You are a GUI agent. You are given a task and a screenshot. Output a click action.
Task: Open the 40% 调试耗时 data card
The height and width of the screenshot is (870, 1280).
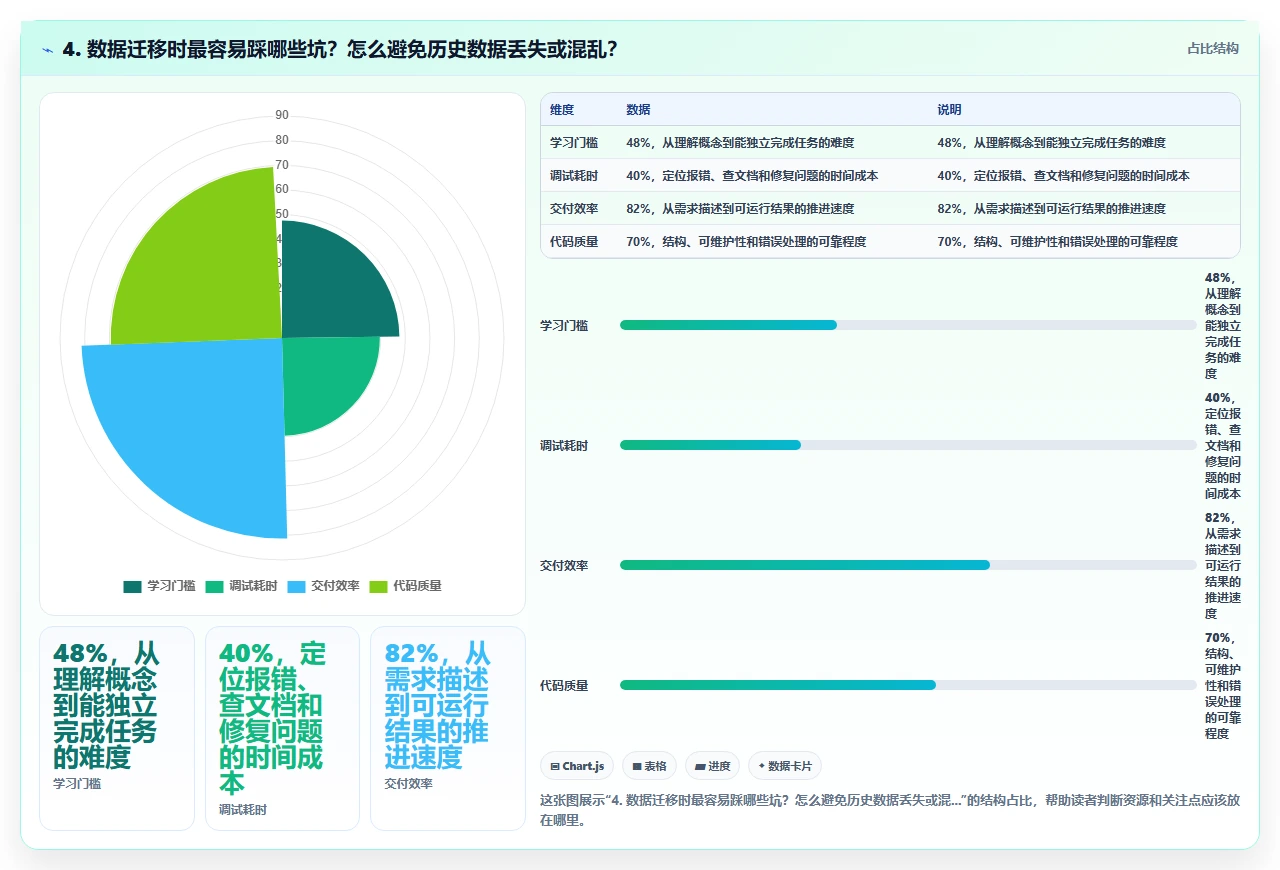point(282,728)
